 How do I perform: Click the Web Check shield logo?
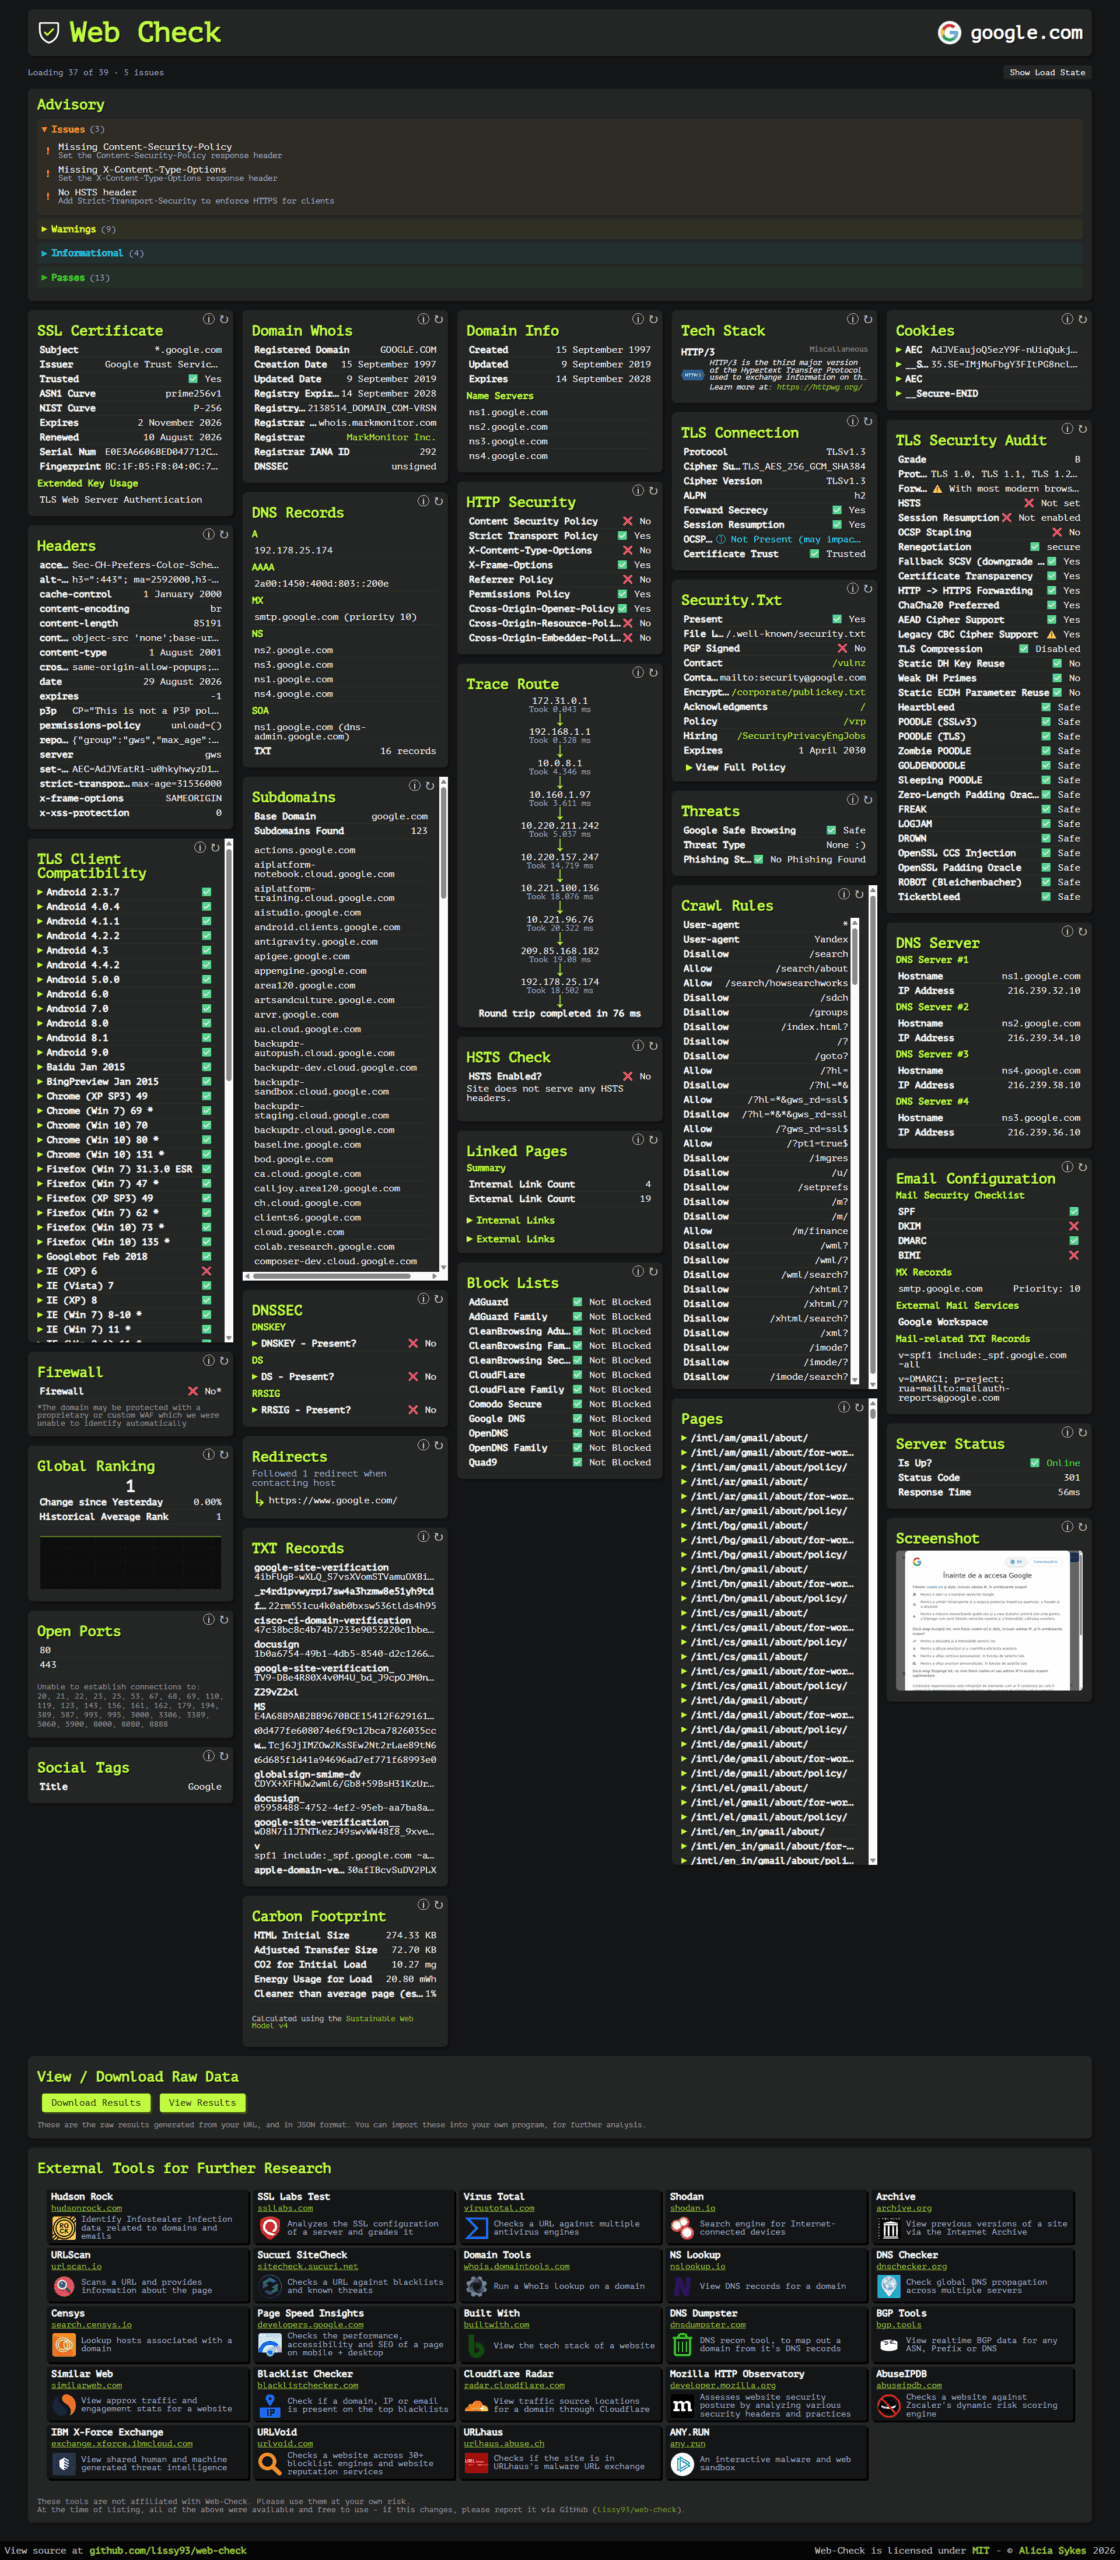[48, 33]
